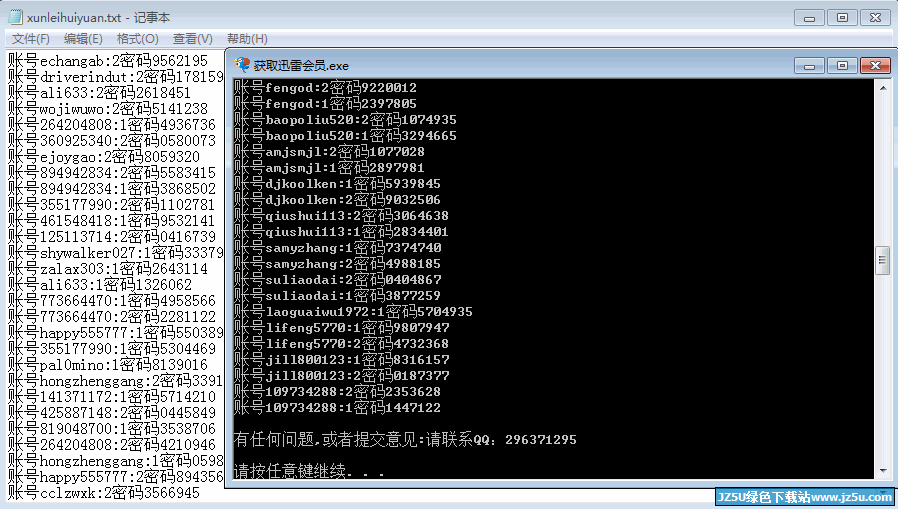Click the ejoygao:2 line in Notepad

[x=104, y=157]
